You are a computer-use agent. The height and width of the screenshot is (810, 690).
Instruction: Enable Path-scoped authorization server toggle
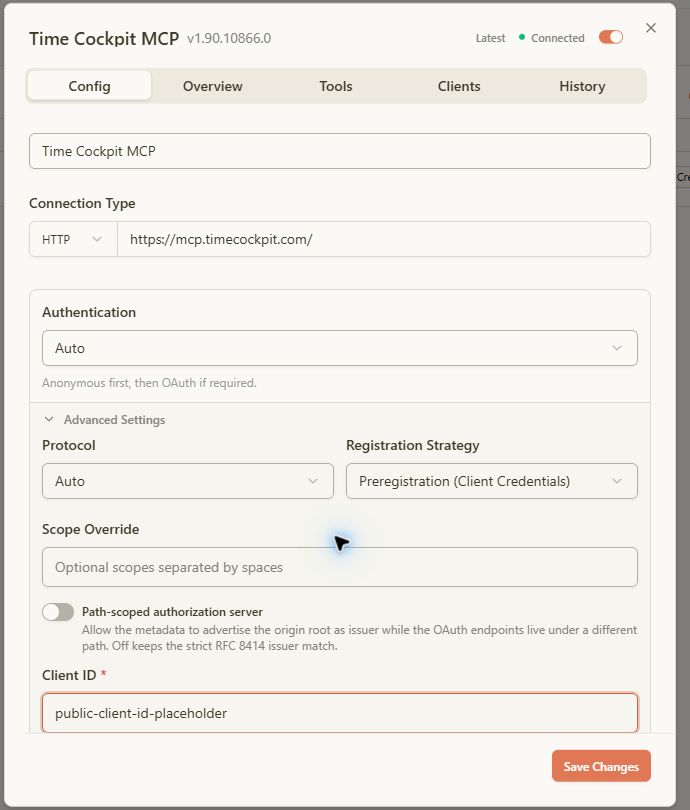[x=58, y=612]
